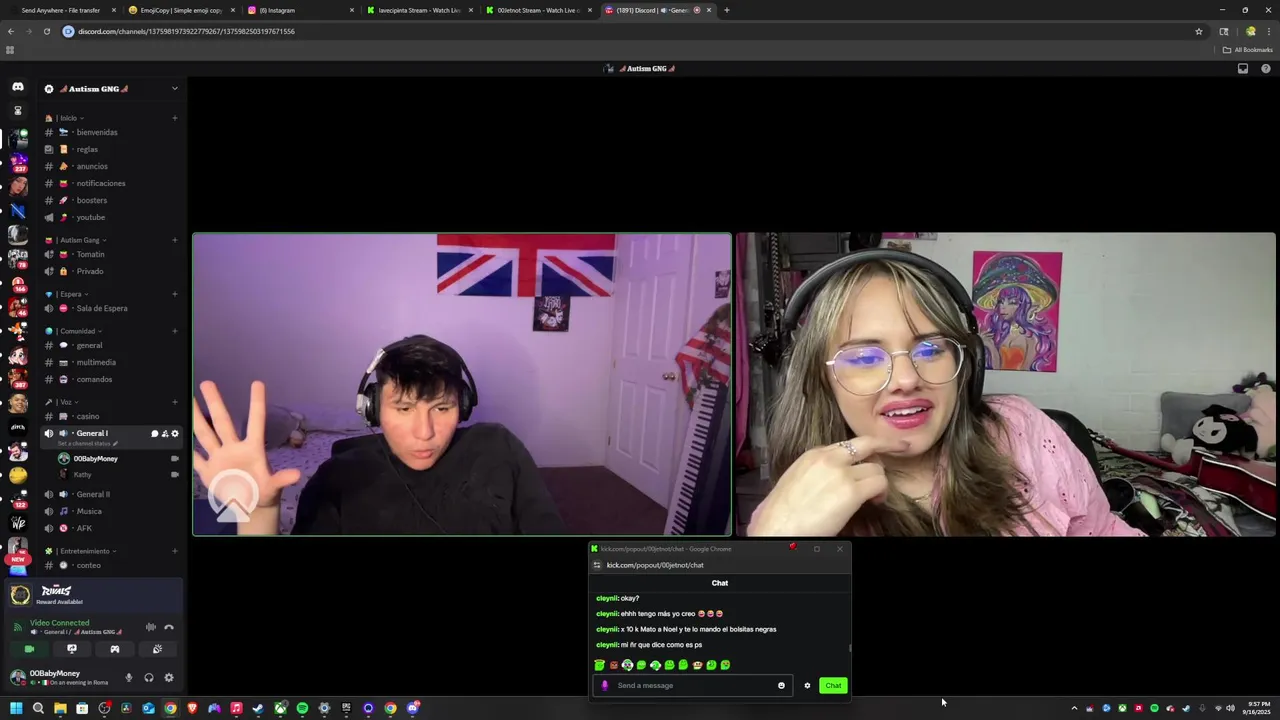Open Kick chat settings gear
Screen dimensions: 1280x720
tap(807, 686)
